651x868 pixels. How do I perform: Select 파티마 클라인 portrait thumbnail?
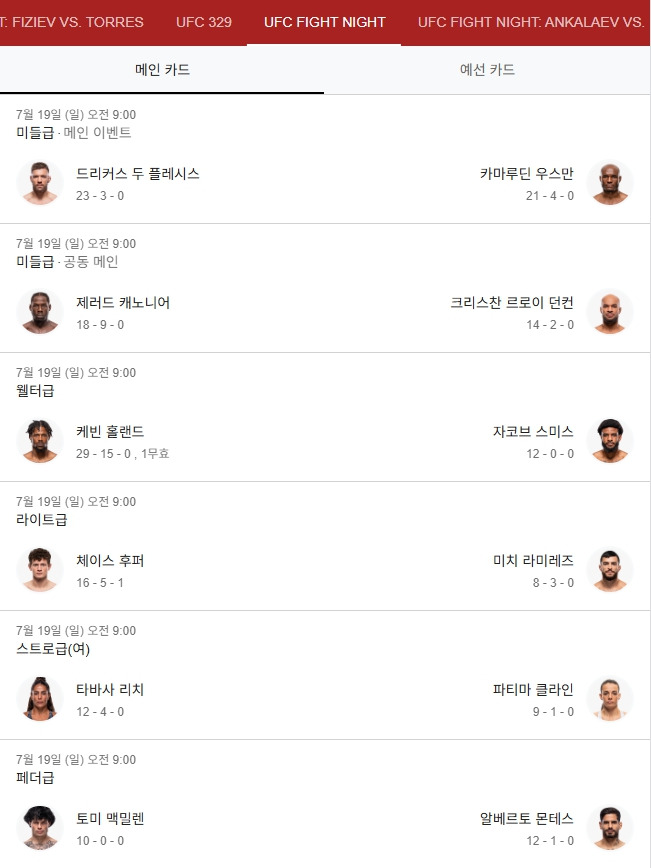(610, 699)
